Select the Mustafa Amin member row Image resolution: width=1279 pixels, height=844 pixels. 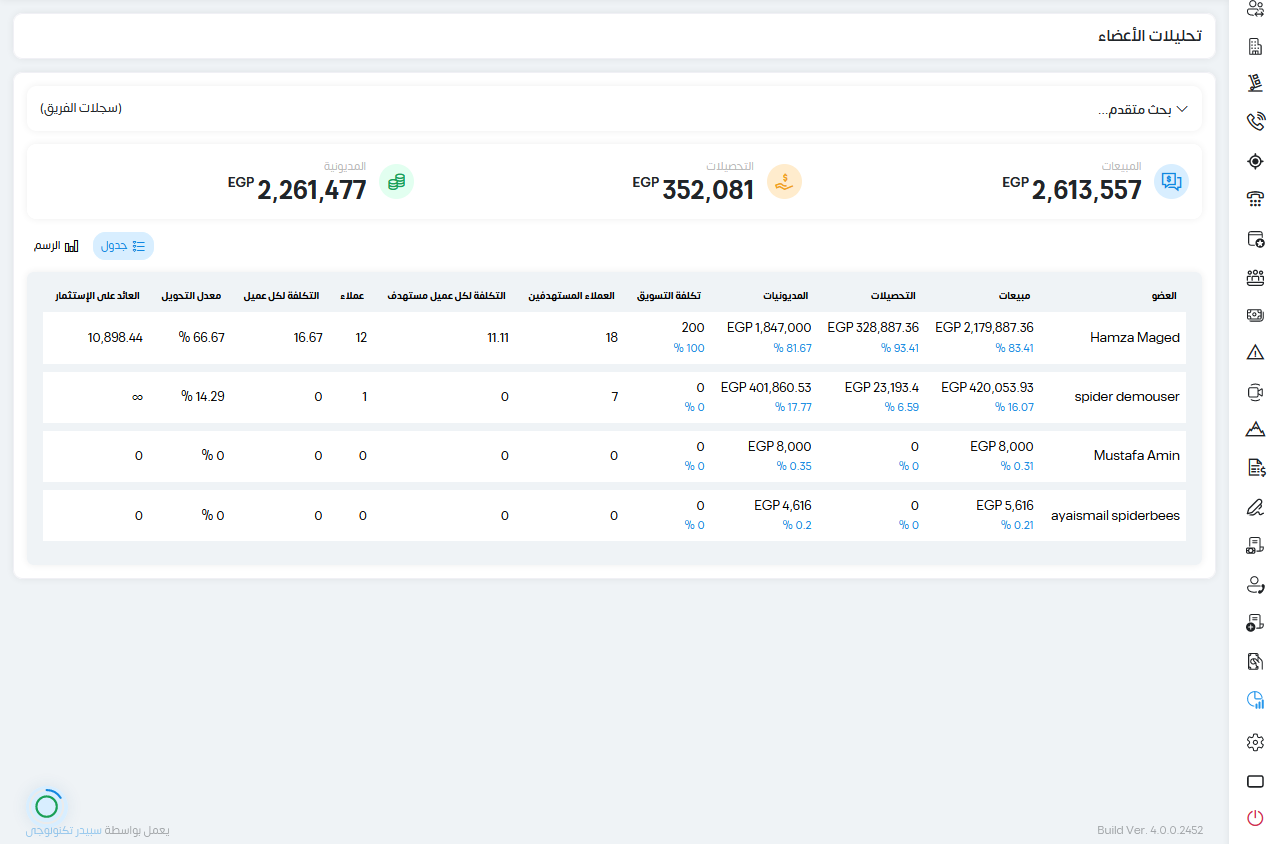coord(614,456)
